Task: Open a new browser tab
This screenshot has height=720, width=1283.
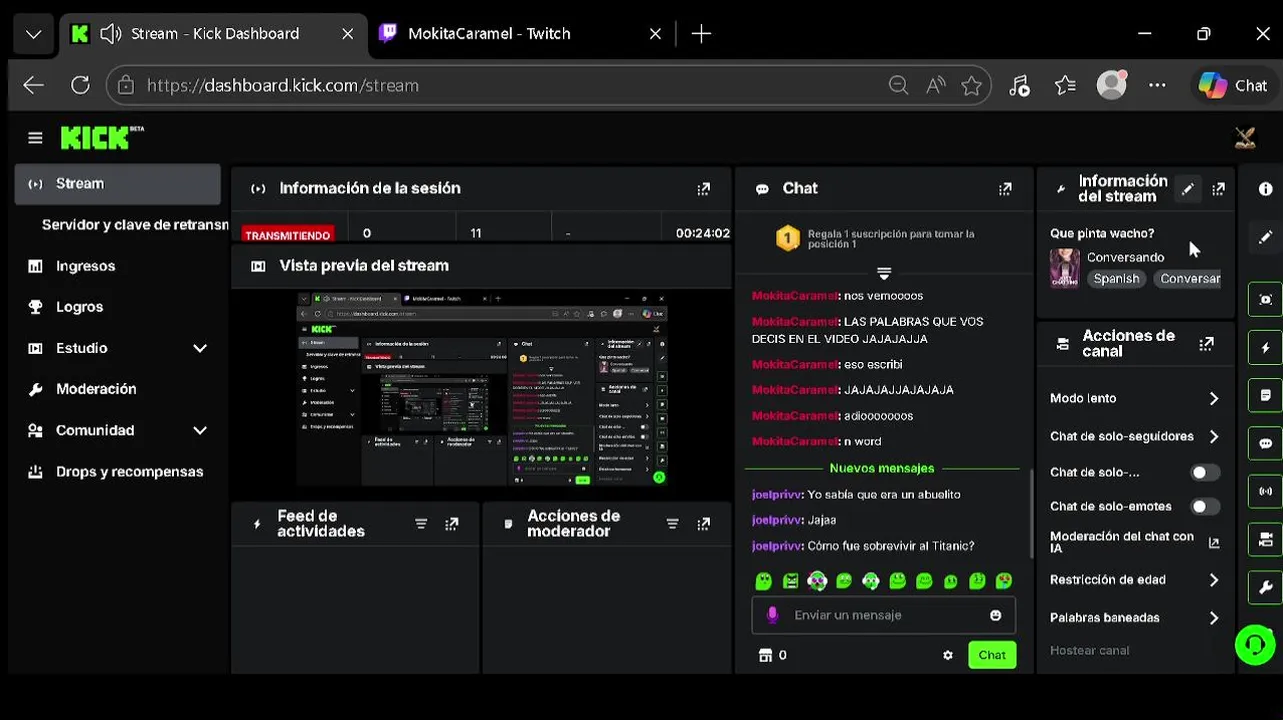Action: click(x=701, y=34)
